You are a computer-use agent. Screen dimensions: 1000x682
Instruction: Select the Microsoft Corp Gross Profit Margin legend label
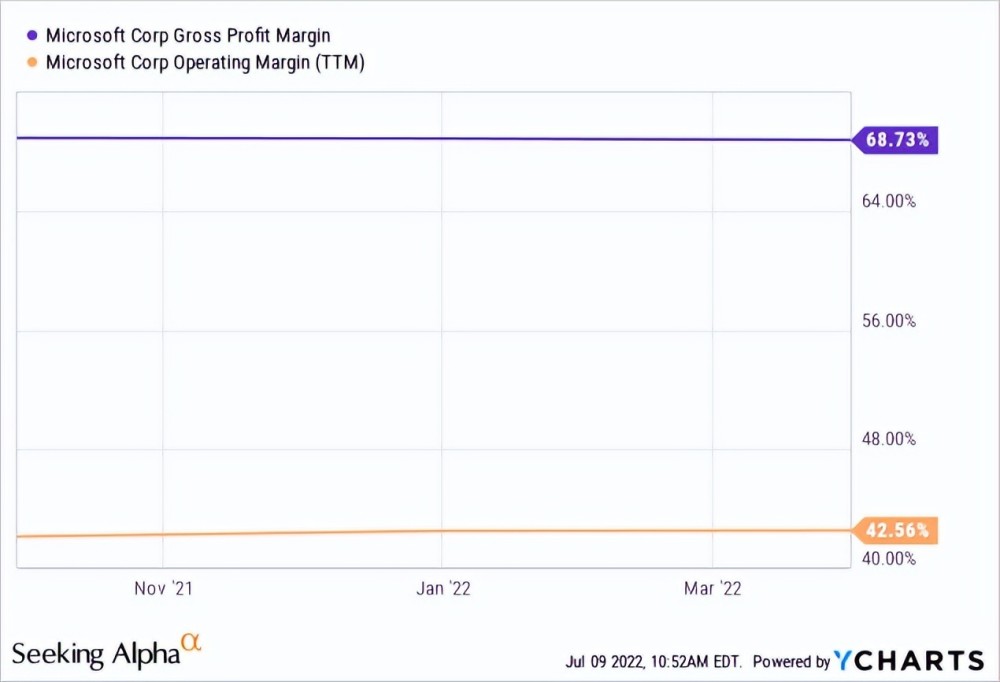[x=188, y=36]
